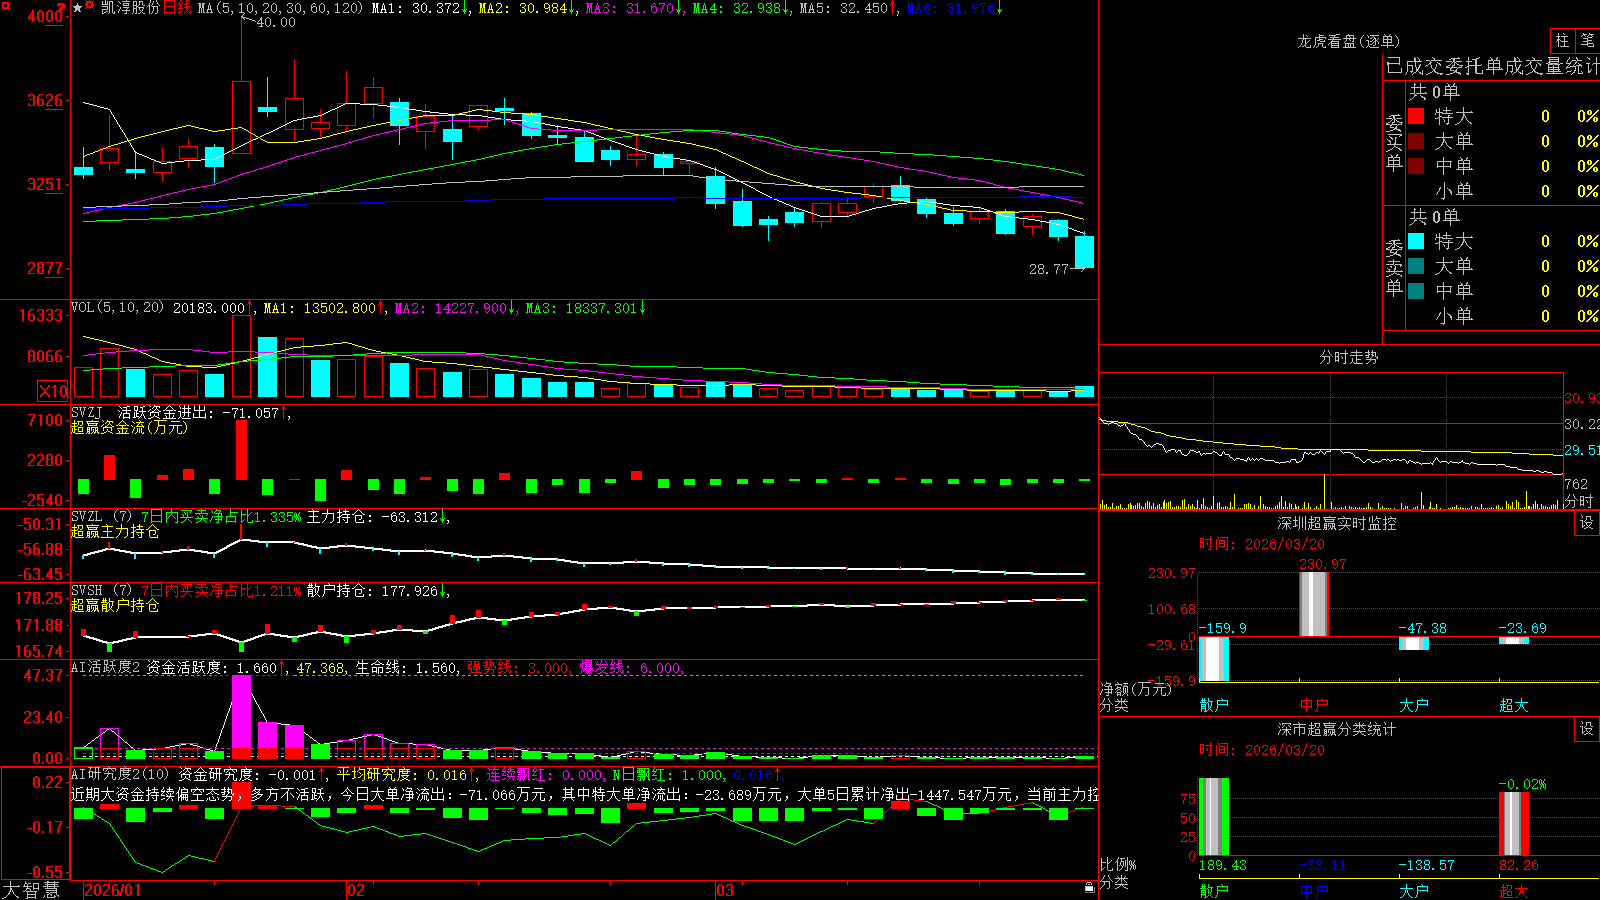Viewport: 1600px width, 900px height.
Task: Click the 深市超赢分类统计 panel title
Action: pyautogui.click(x=1337, y=729)
